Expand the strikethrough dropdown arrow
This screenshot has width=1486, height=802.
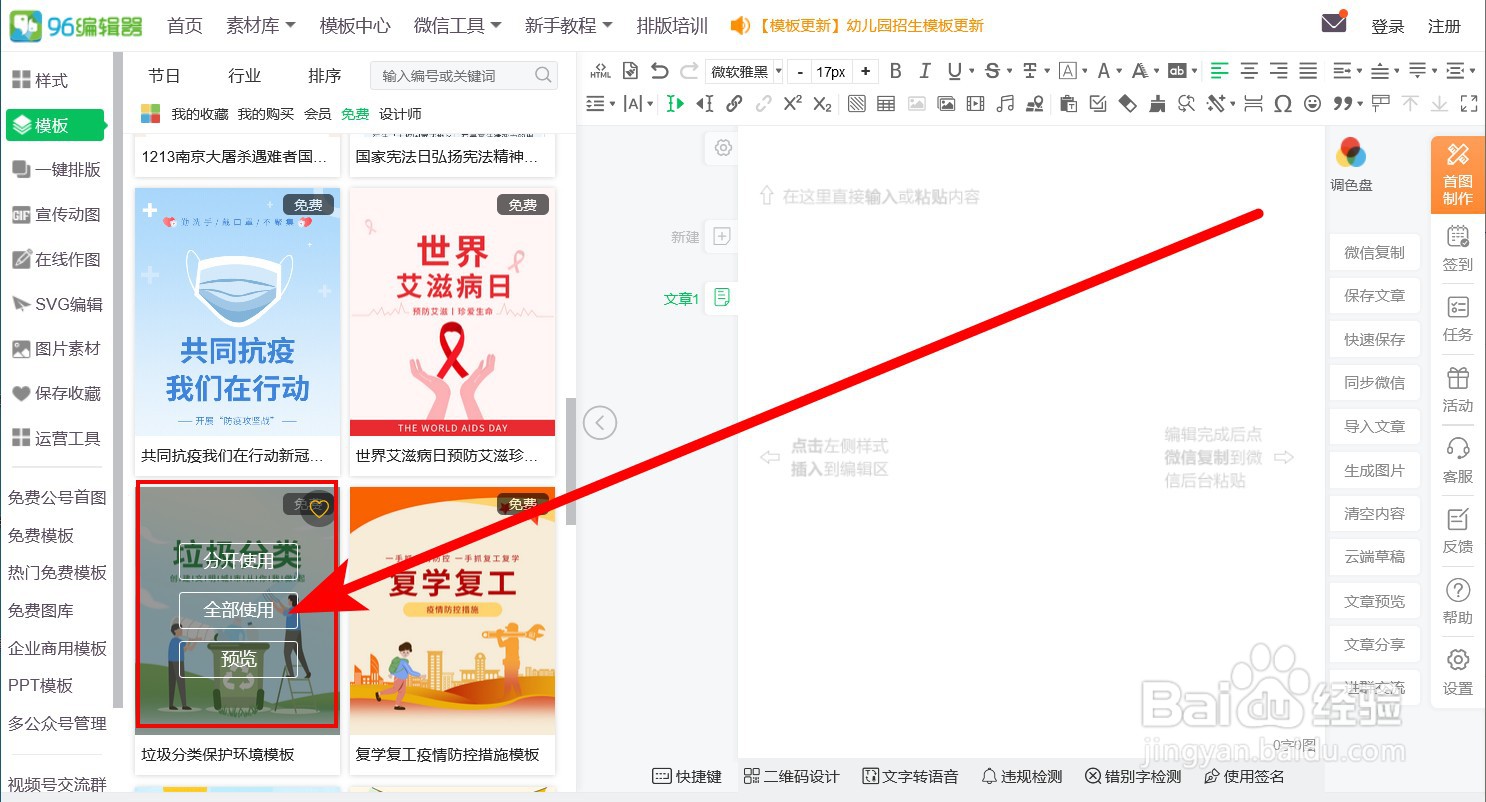click(x=1010, y=71)
